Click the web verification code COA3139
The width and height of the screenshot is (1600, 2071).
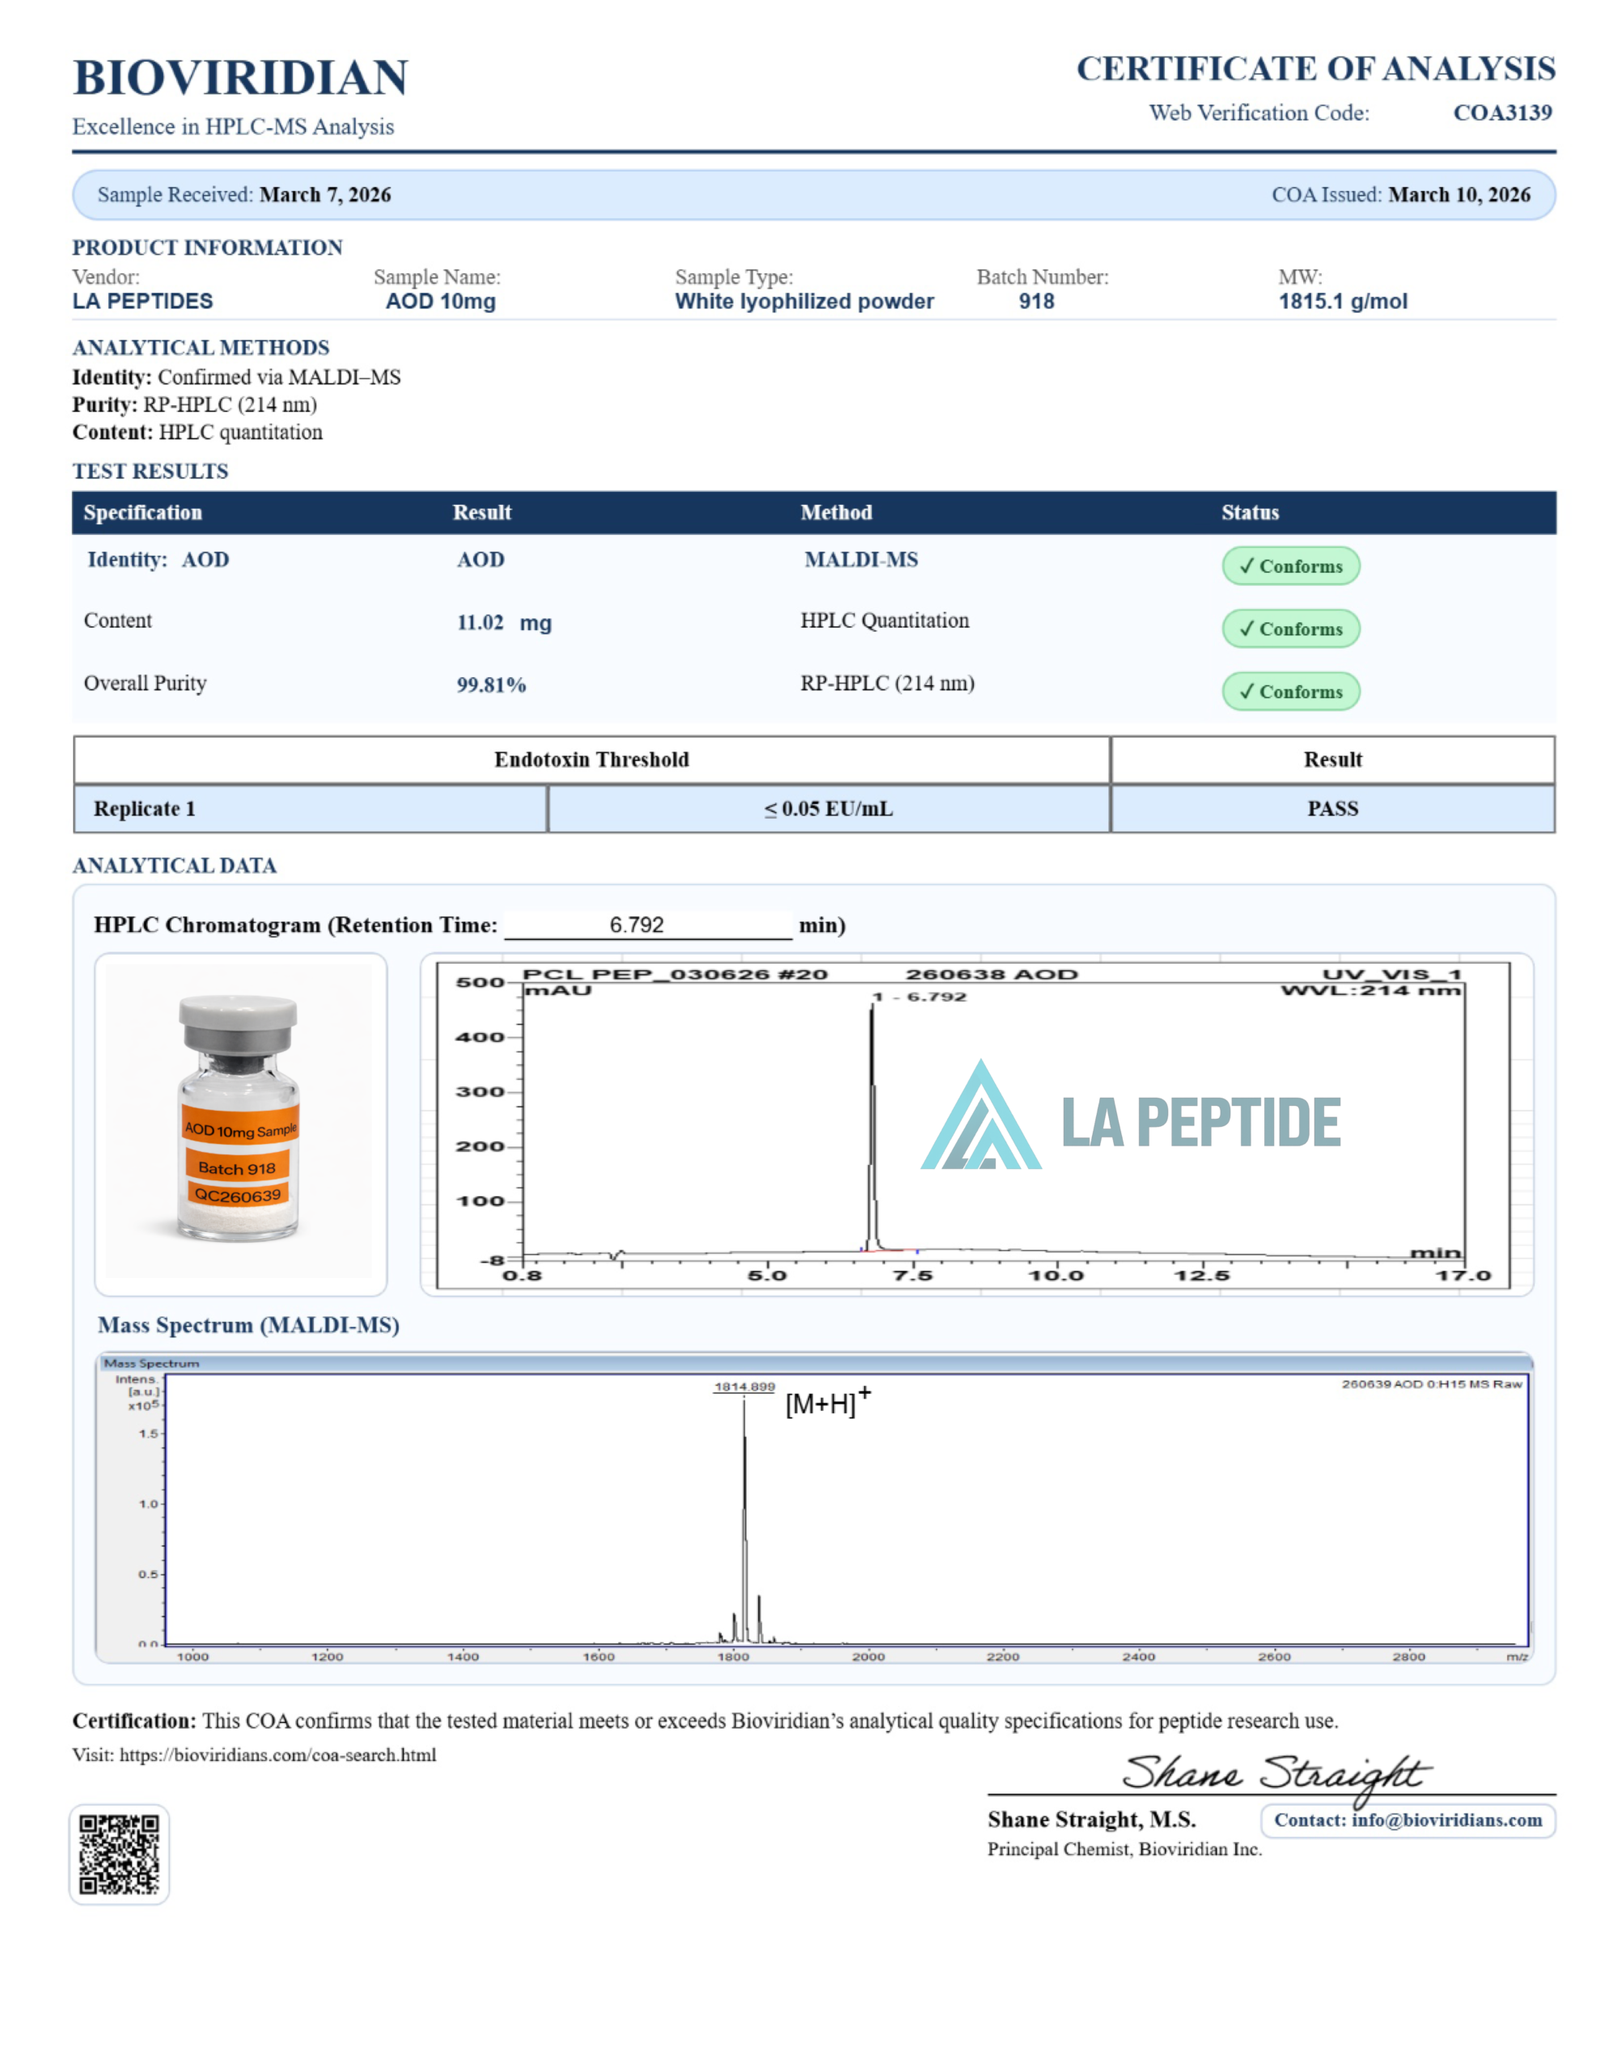[1502, 113]
